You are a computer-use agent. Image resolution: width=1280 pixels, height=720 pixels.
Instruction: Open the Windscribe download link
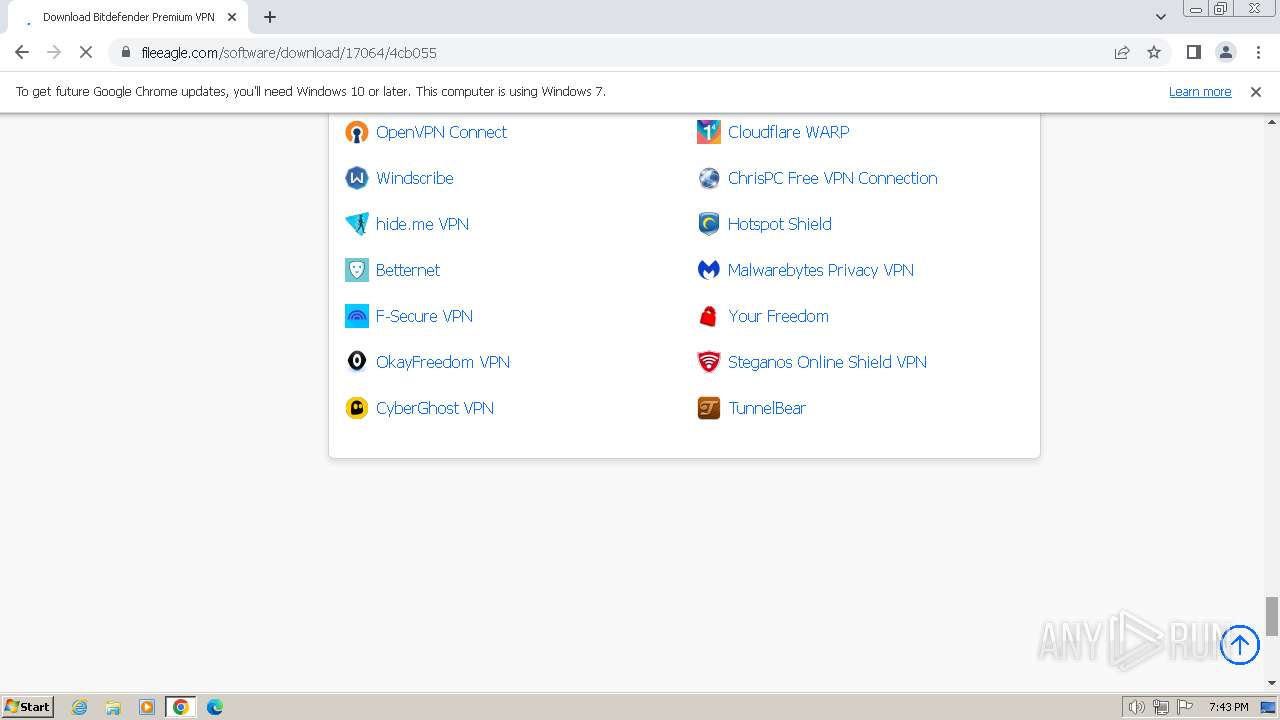(x=415, y=178)
